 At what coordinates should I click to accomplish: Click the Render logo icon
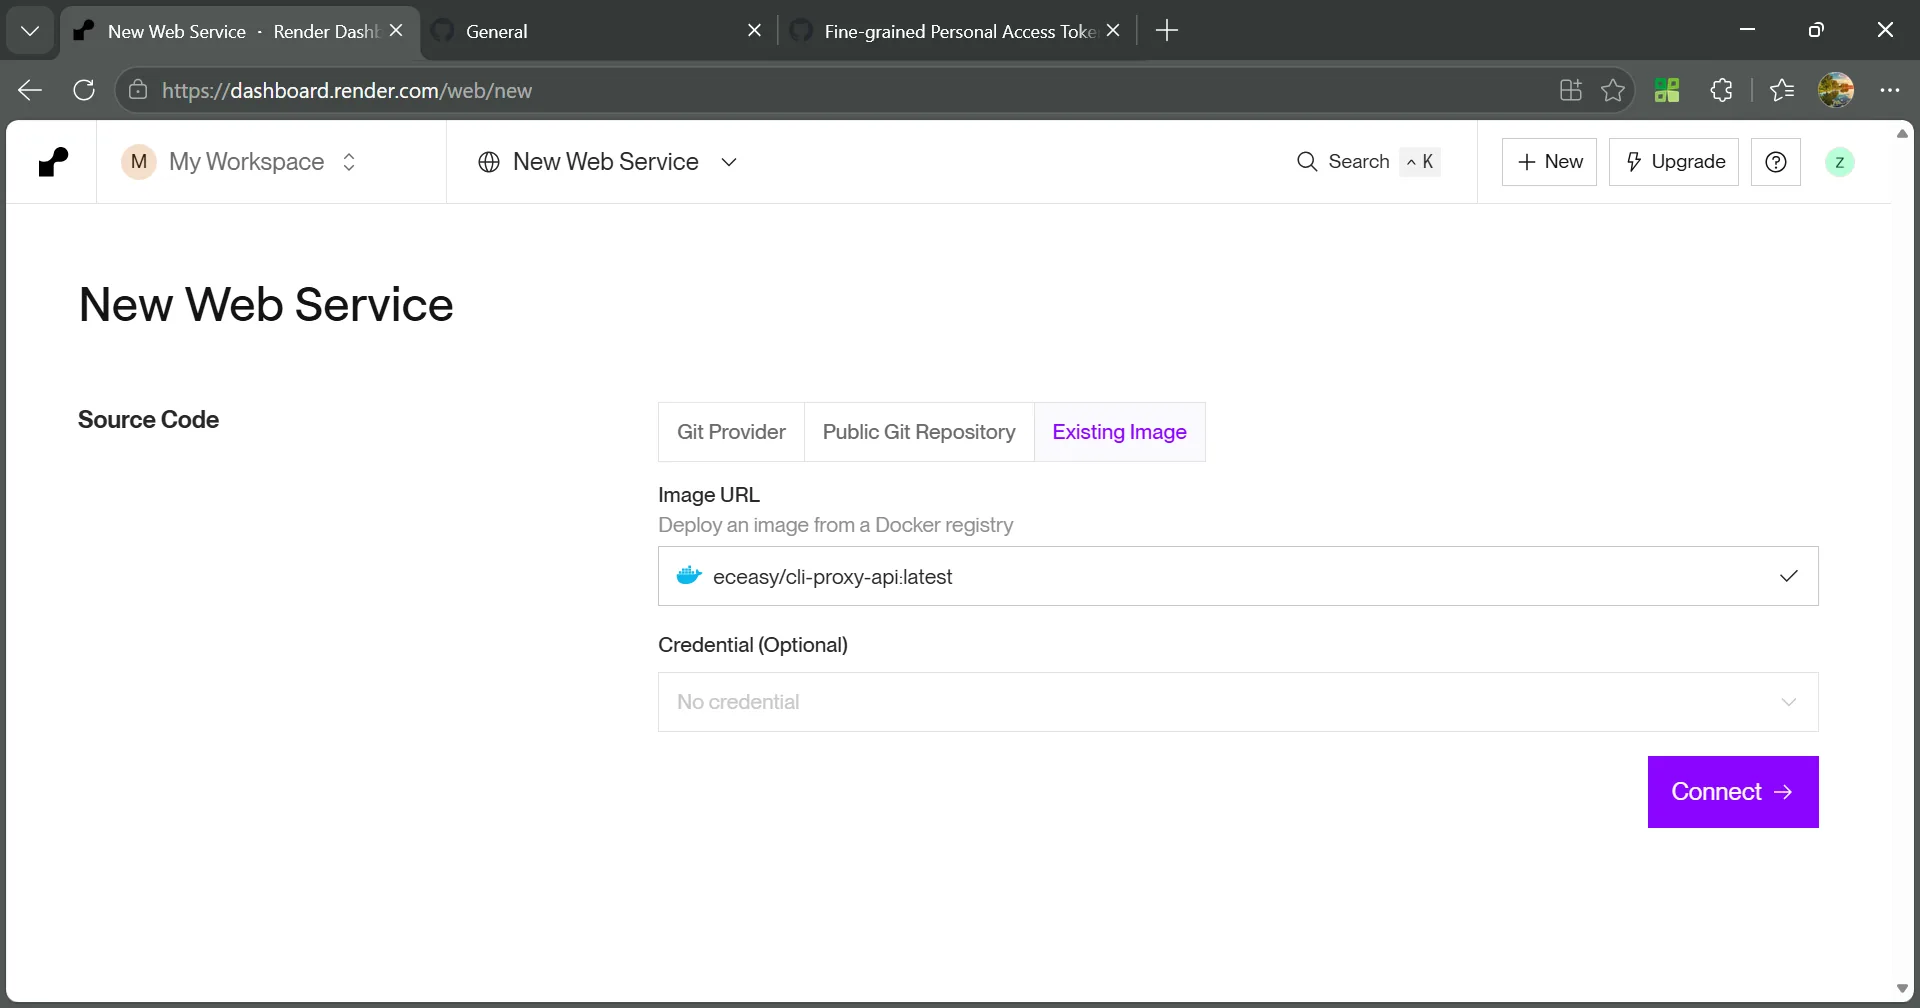[x=53, y=162]
